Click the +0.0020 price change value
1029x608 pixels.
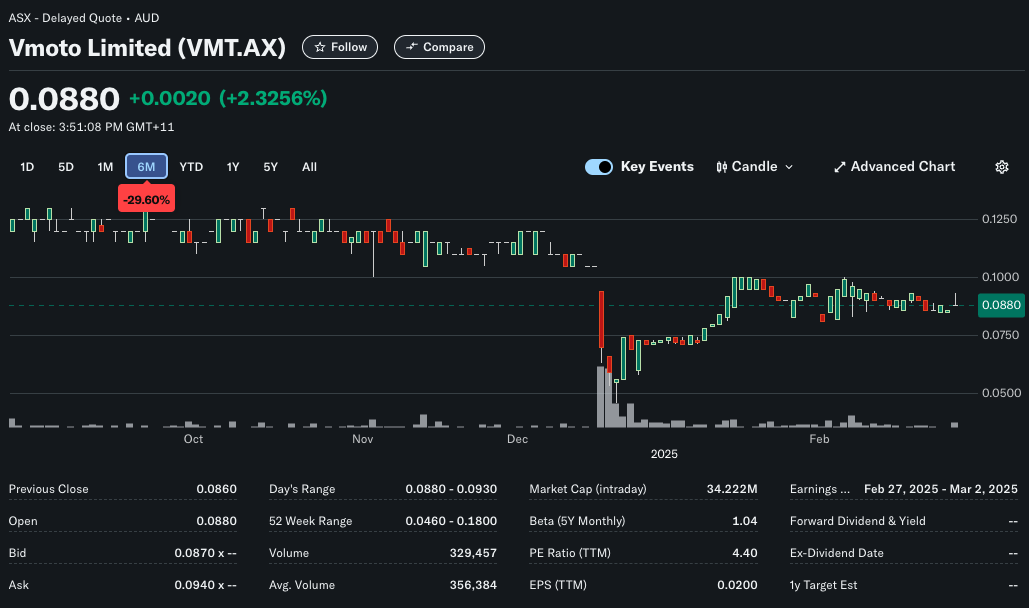coord(169,98)
